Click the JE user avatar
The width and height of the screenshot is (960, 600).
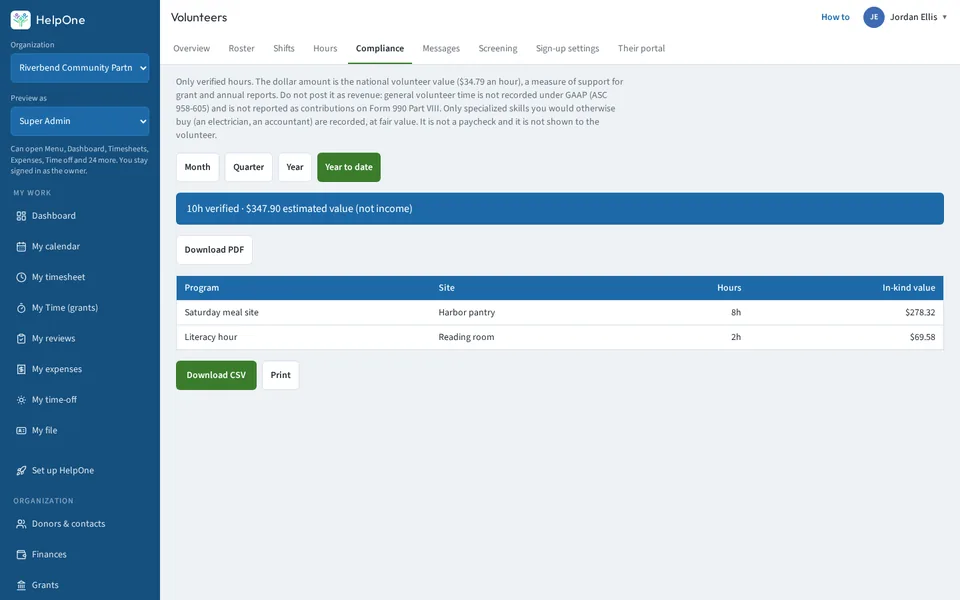[874, 17]
